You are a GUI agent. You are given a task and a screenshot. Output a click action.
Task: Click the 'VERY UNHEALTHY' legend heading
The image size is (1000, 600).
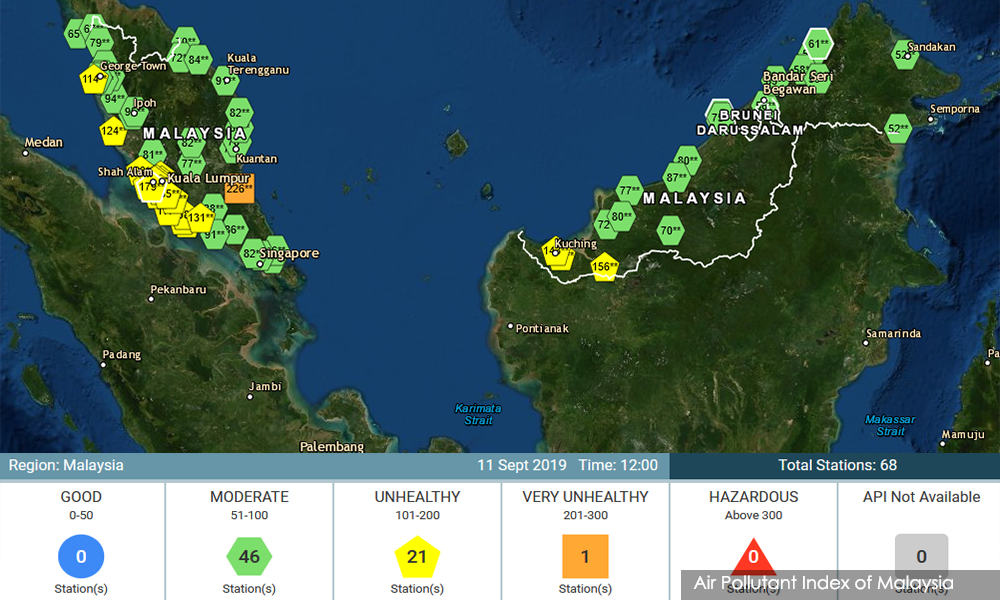585,497
